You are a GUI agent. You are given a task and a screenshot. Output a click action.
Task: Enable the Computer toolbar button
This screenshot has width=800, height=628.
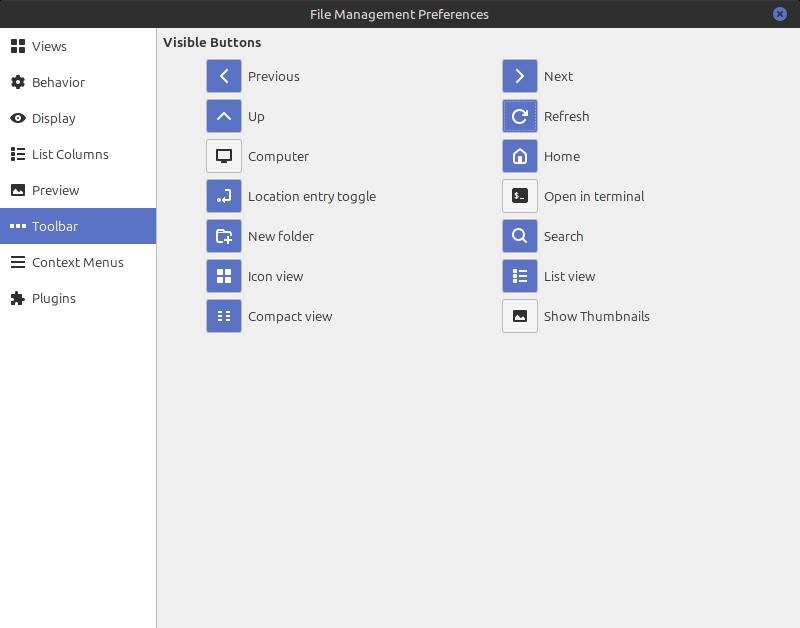[x=224, y=156]
